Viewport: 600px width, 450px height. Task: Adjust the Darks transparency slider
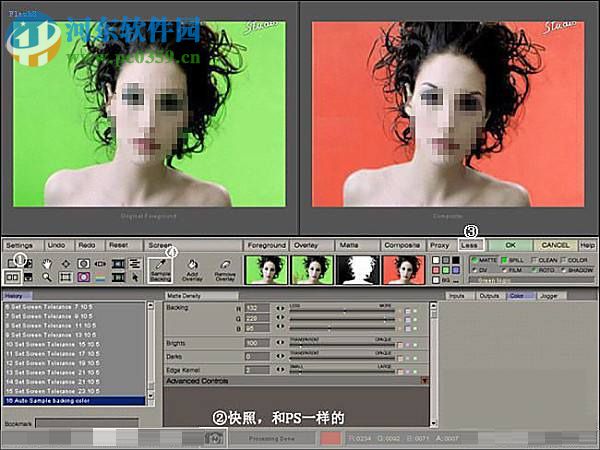click(x=342, y=359)
